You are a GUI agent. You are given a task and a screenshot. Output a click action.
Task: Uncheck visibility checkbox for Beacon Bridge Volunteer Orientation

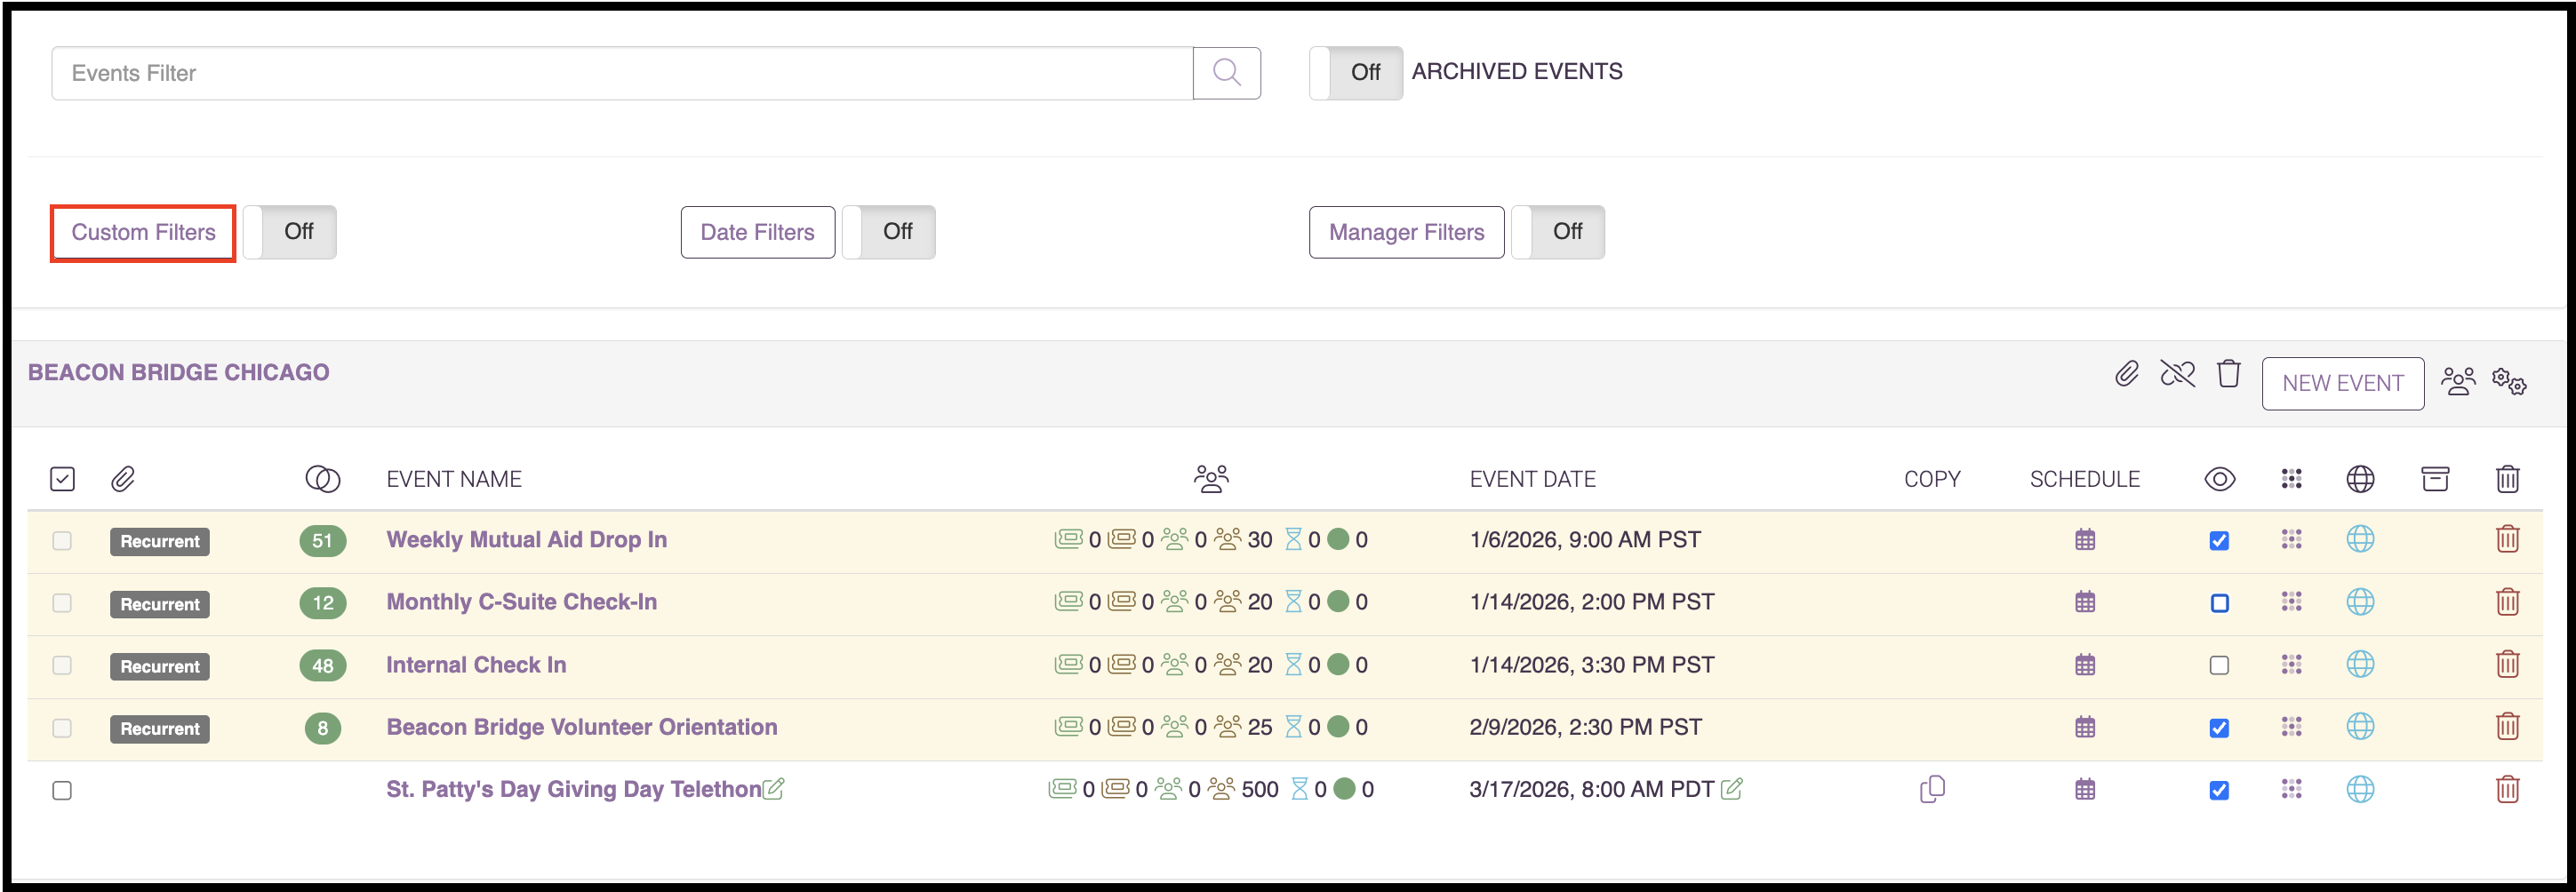[2218, 728]
